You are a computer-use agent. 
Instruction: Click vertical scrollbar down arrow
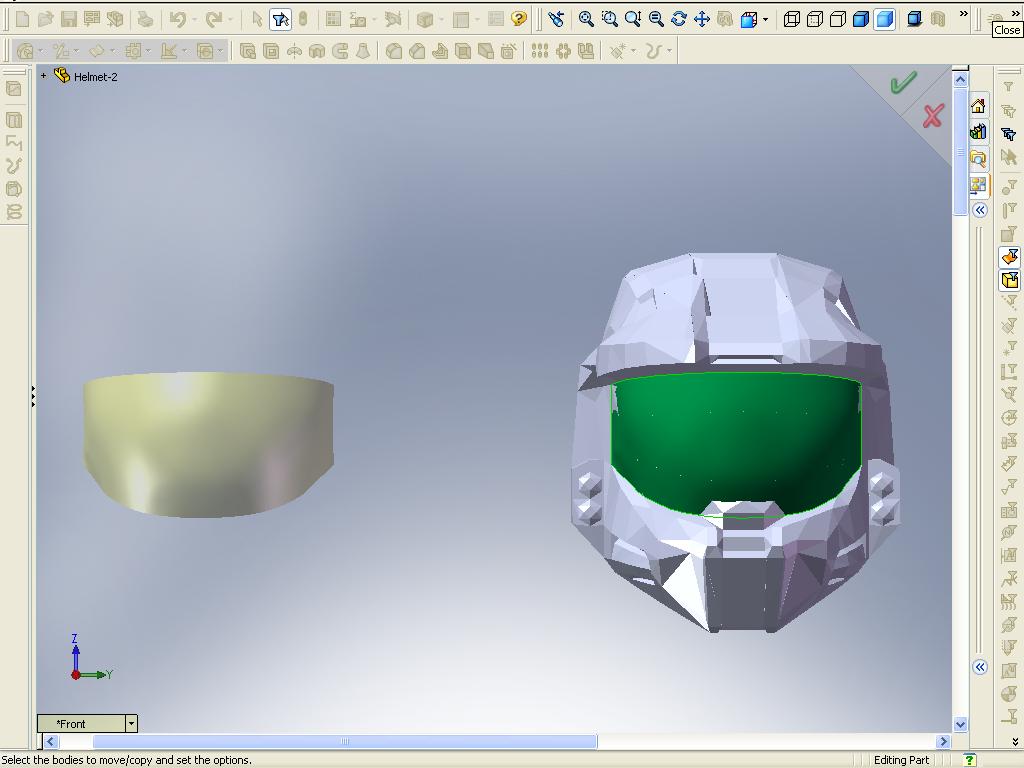click(960, 724)
